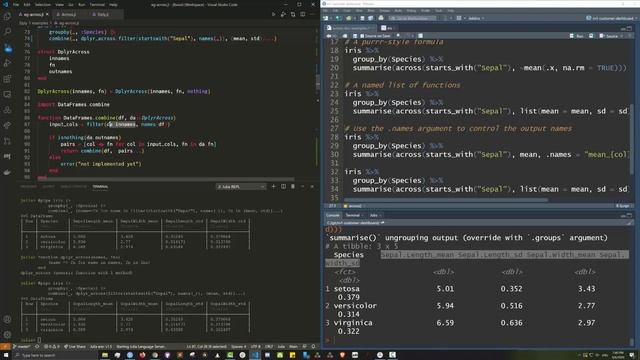640x360 pixels.
Task: Split the VS Code terminal panel
Action: [283, 187]
